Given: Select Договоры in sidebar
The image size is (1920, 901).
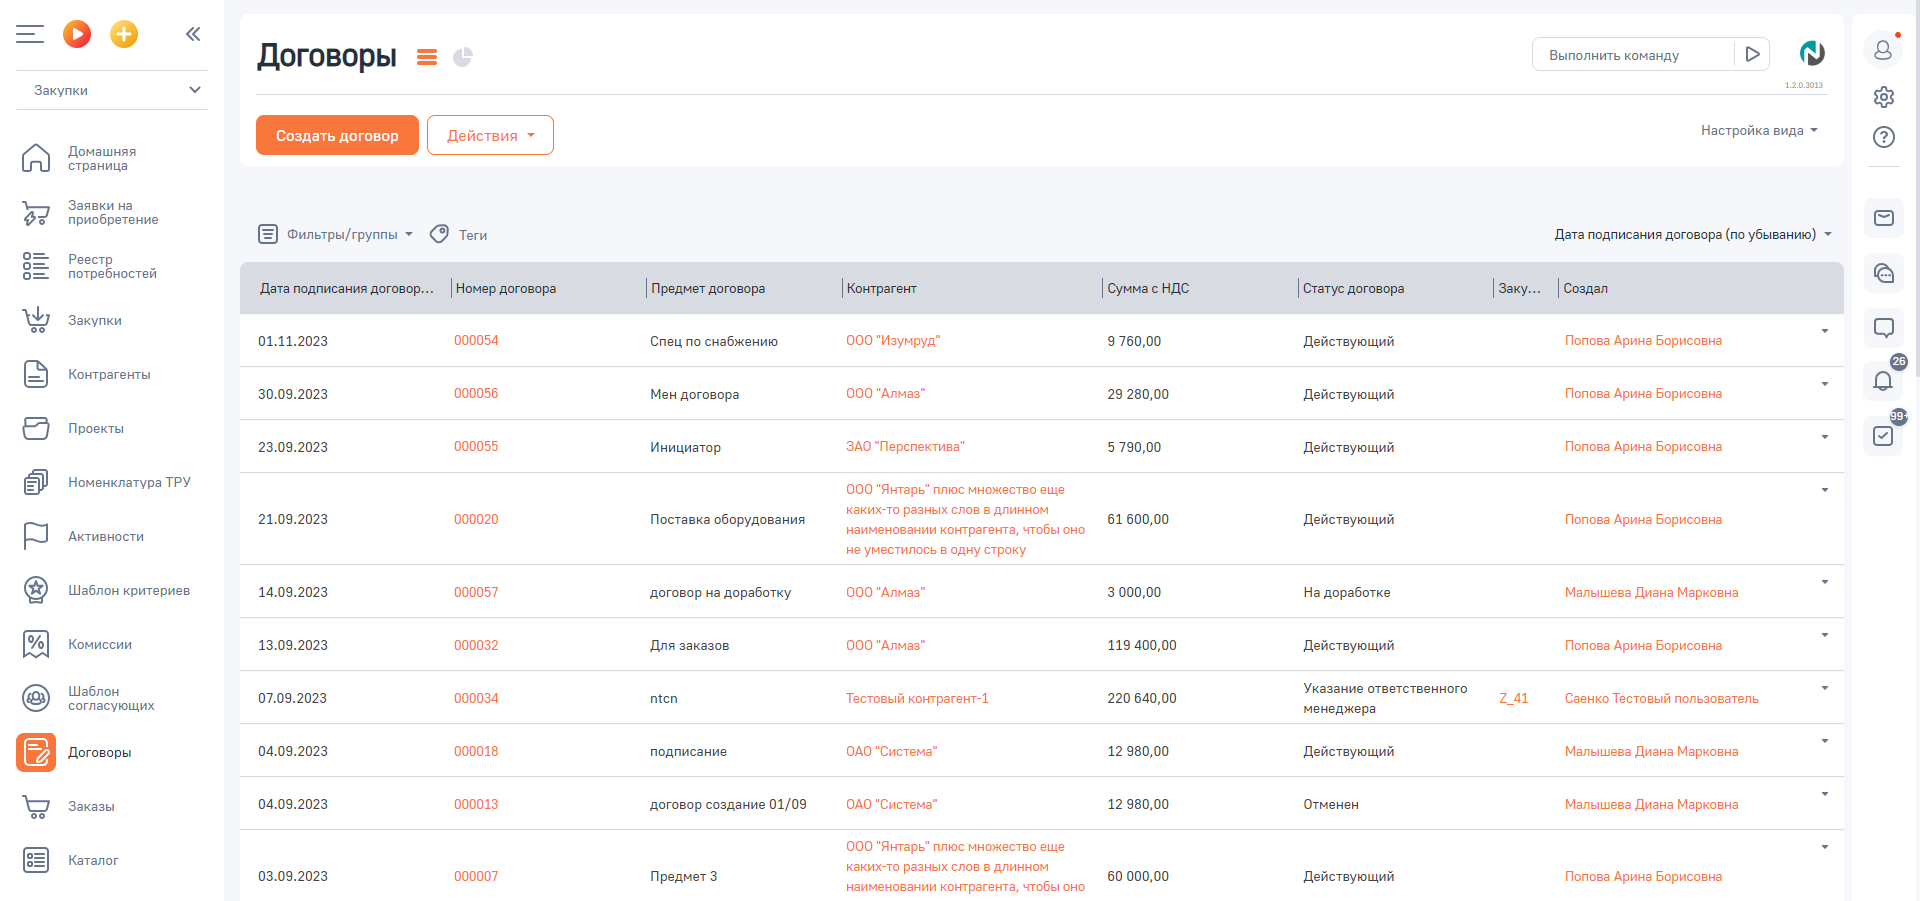Looking at the screenshot, I should tap(110, 752).
